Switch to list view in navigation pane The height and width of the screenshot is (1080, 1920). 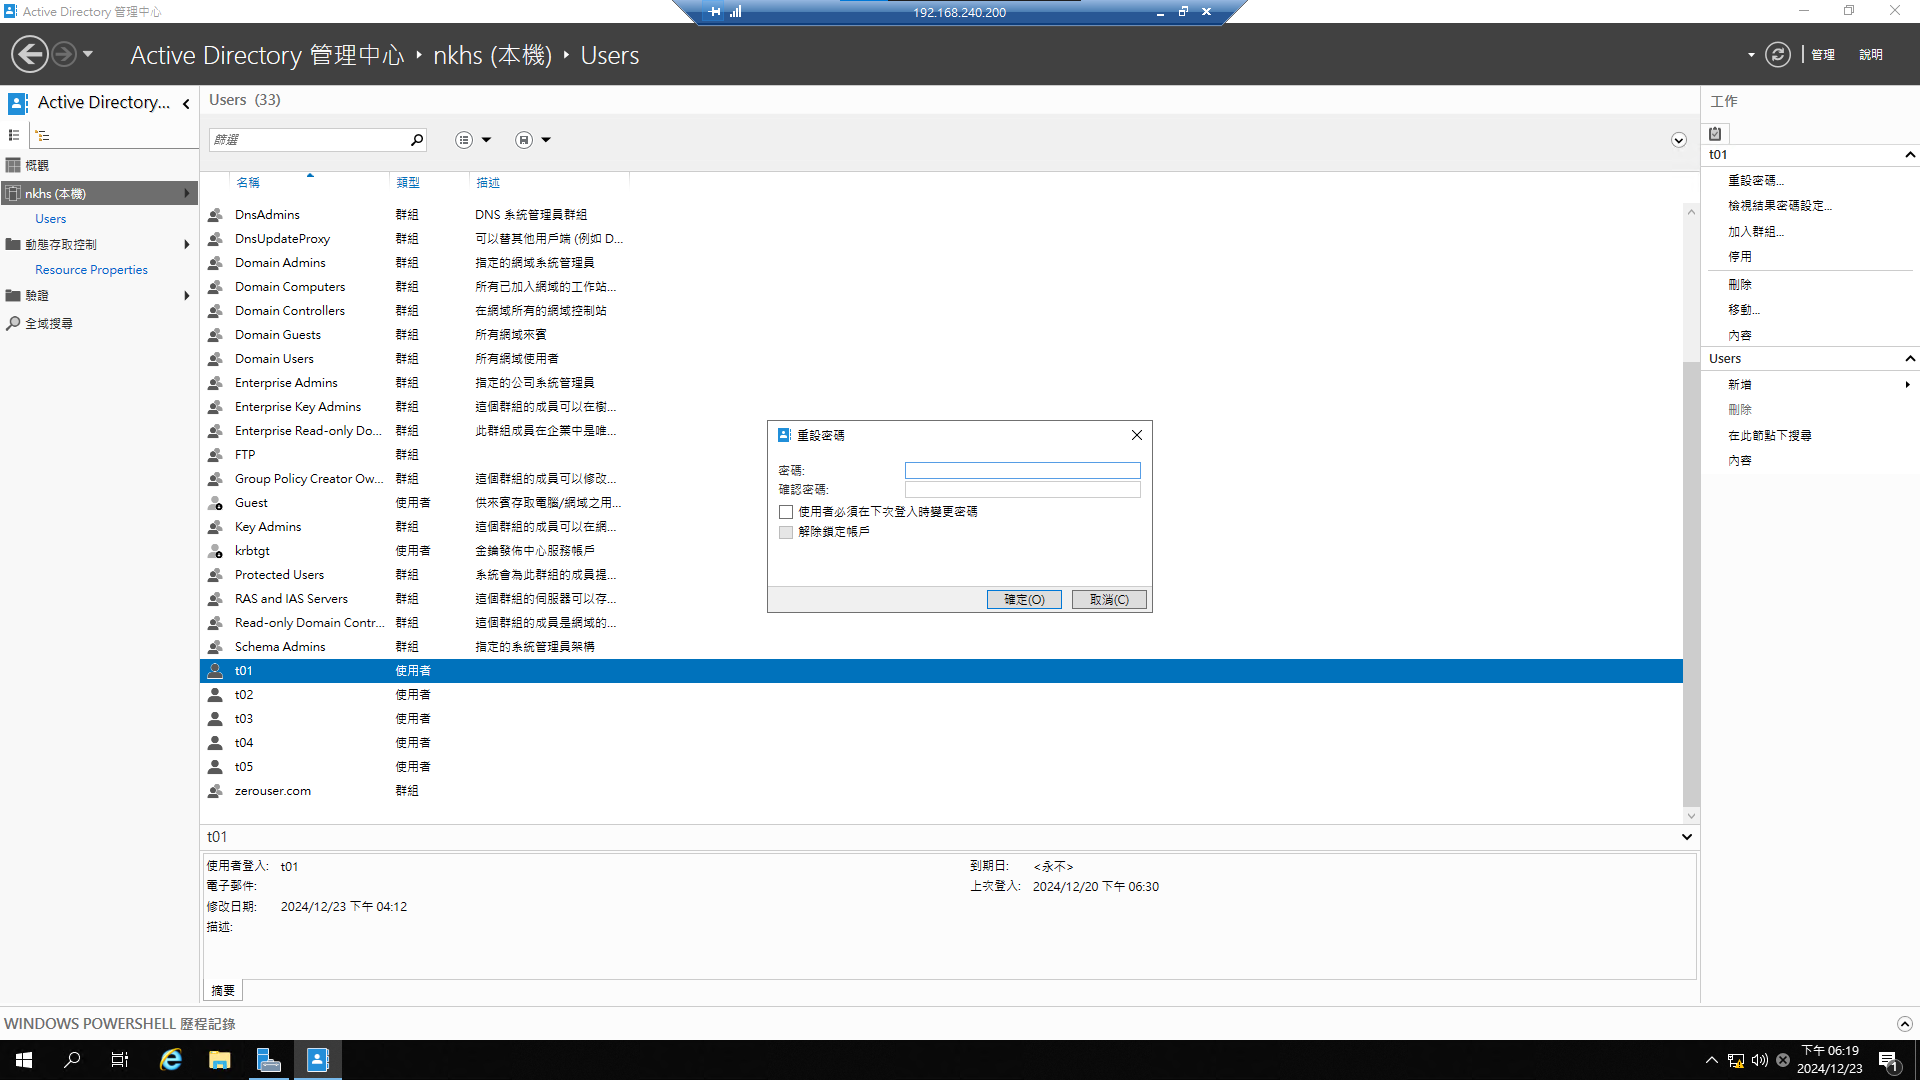point(14,135)
